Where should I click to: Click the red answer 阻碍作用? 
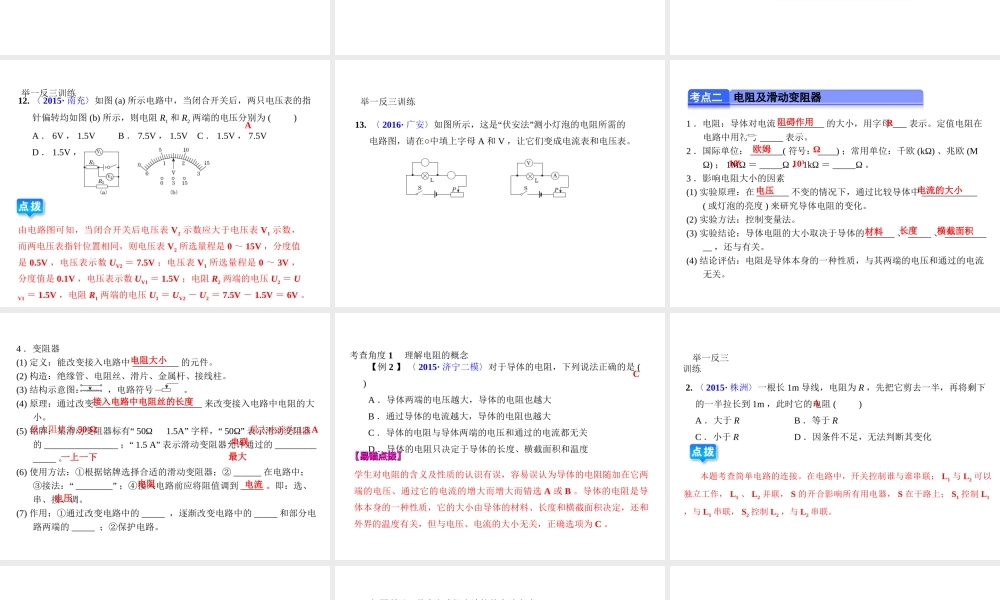pyautogui.click(x=796, y=122)
